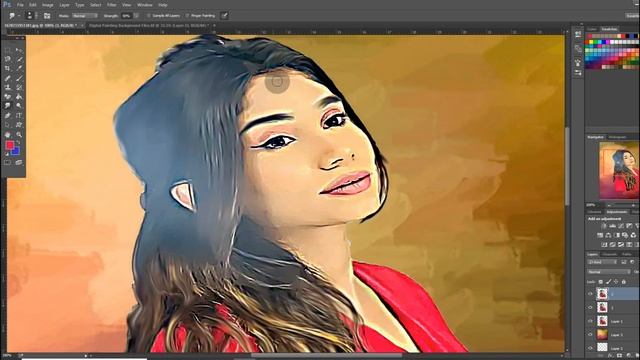This screenshot has width=640, height=360.
Task: Select the Crop tool
Action: point(8,69)
